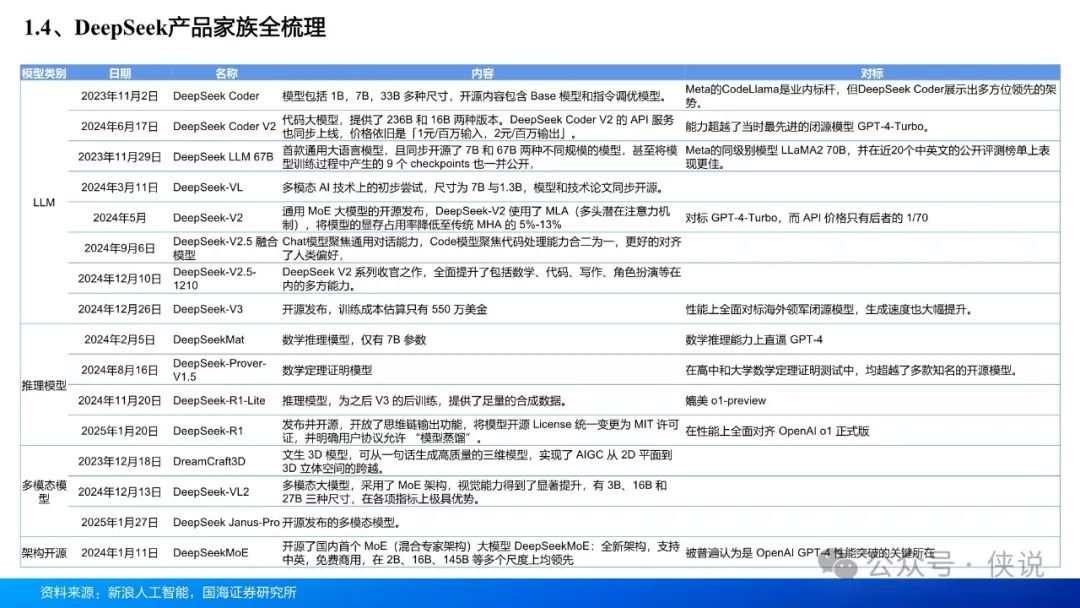Image resolution: width=1080 pixels, height=608 pixels.
Task: Select the name cell "DeepSeekMat"
Action: pos(209,339)
